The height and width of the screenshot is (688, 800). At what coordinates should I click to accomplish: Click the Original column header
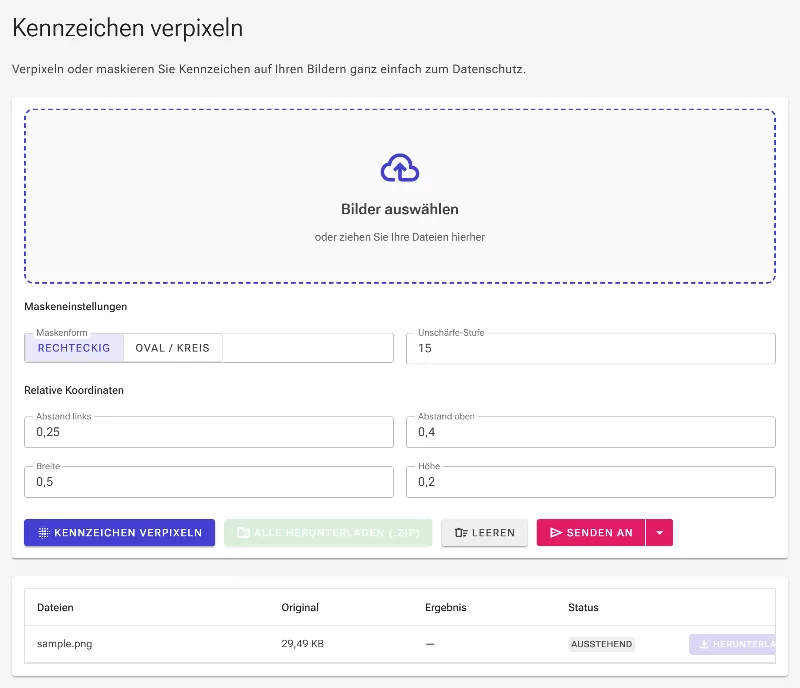pos(300,607)
